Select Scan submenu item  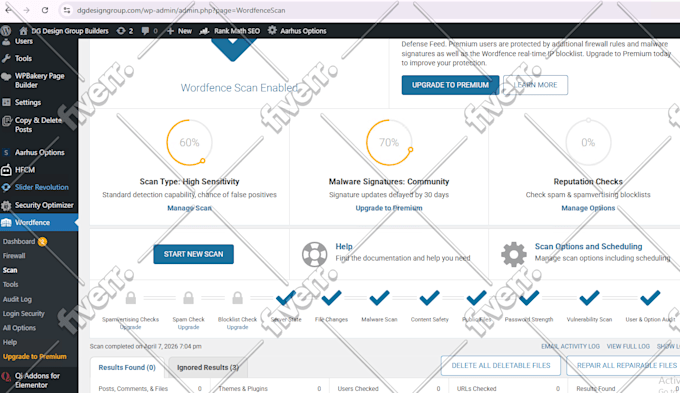click(10, 270)
